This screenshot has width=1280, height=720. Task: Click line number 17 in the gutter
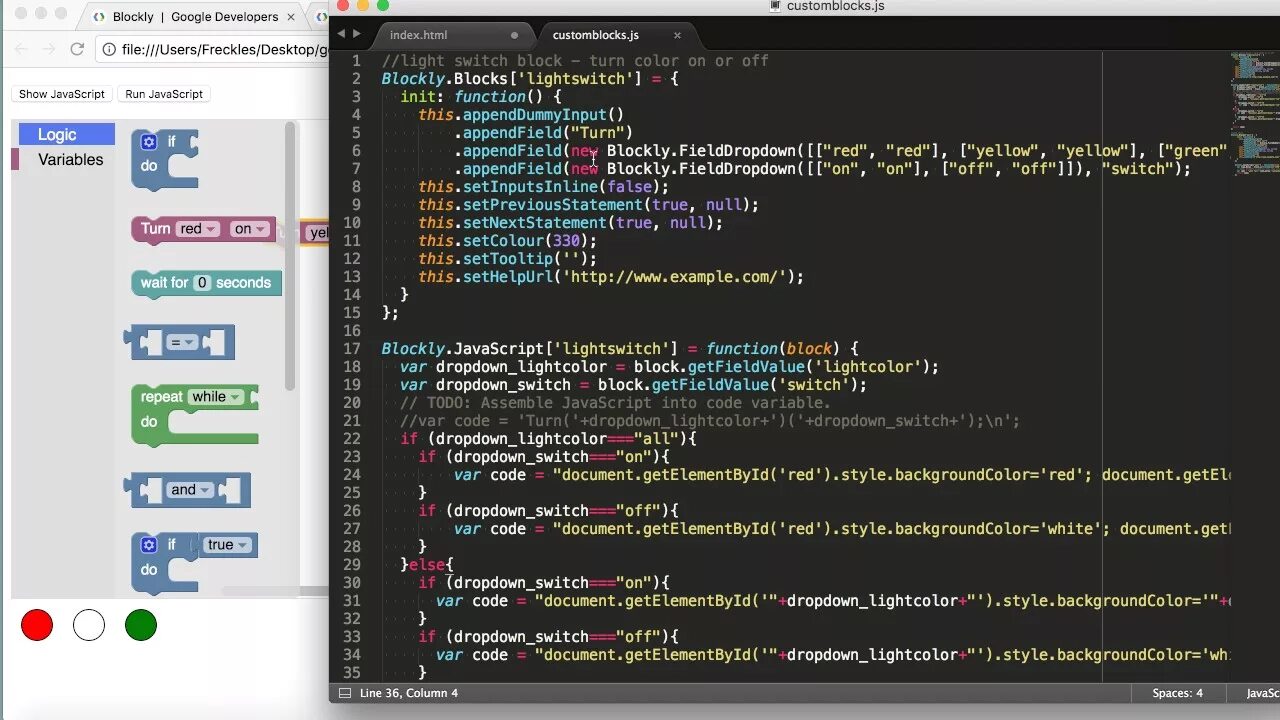coord(351,349)
